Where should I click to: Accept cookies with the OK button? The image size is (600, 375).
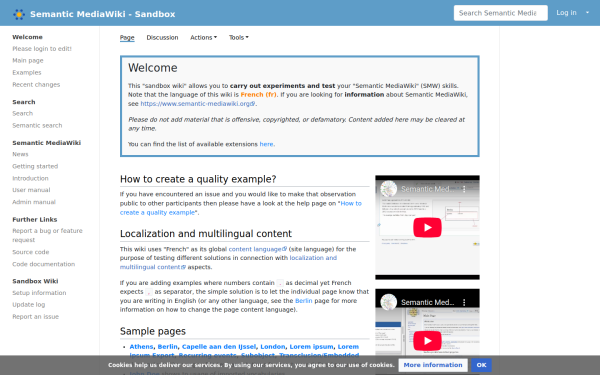click(481, 365)
